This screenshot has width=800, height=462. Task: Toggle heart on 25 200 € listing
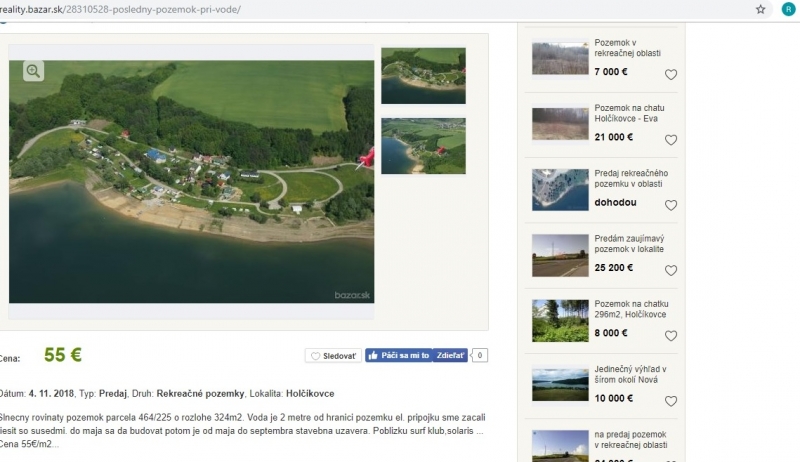[x=671, y=270]
